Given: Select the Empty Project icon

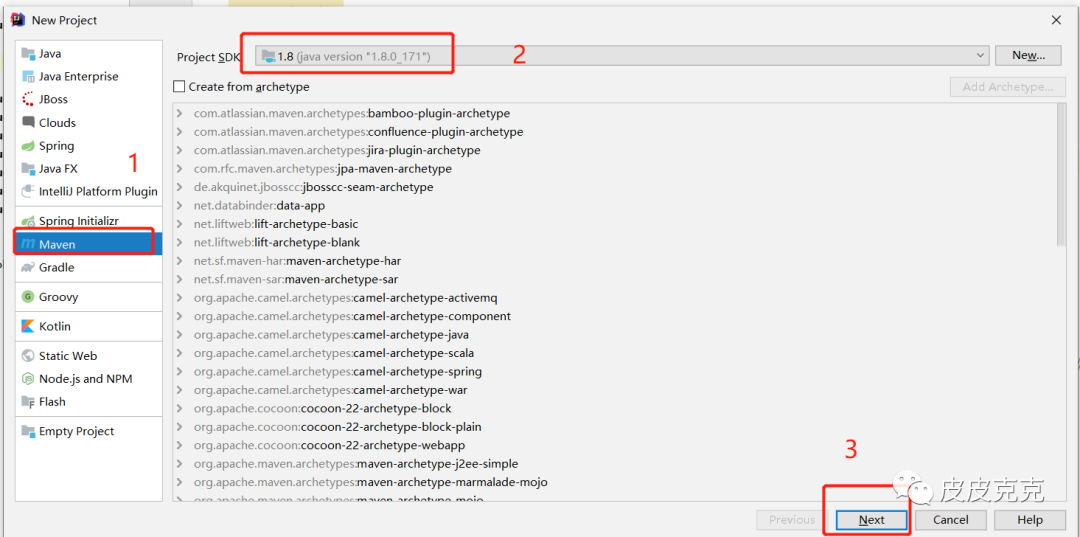Looking at the screenshot, I should tap(28, 431).
